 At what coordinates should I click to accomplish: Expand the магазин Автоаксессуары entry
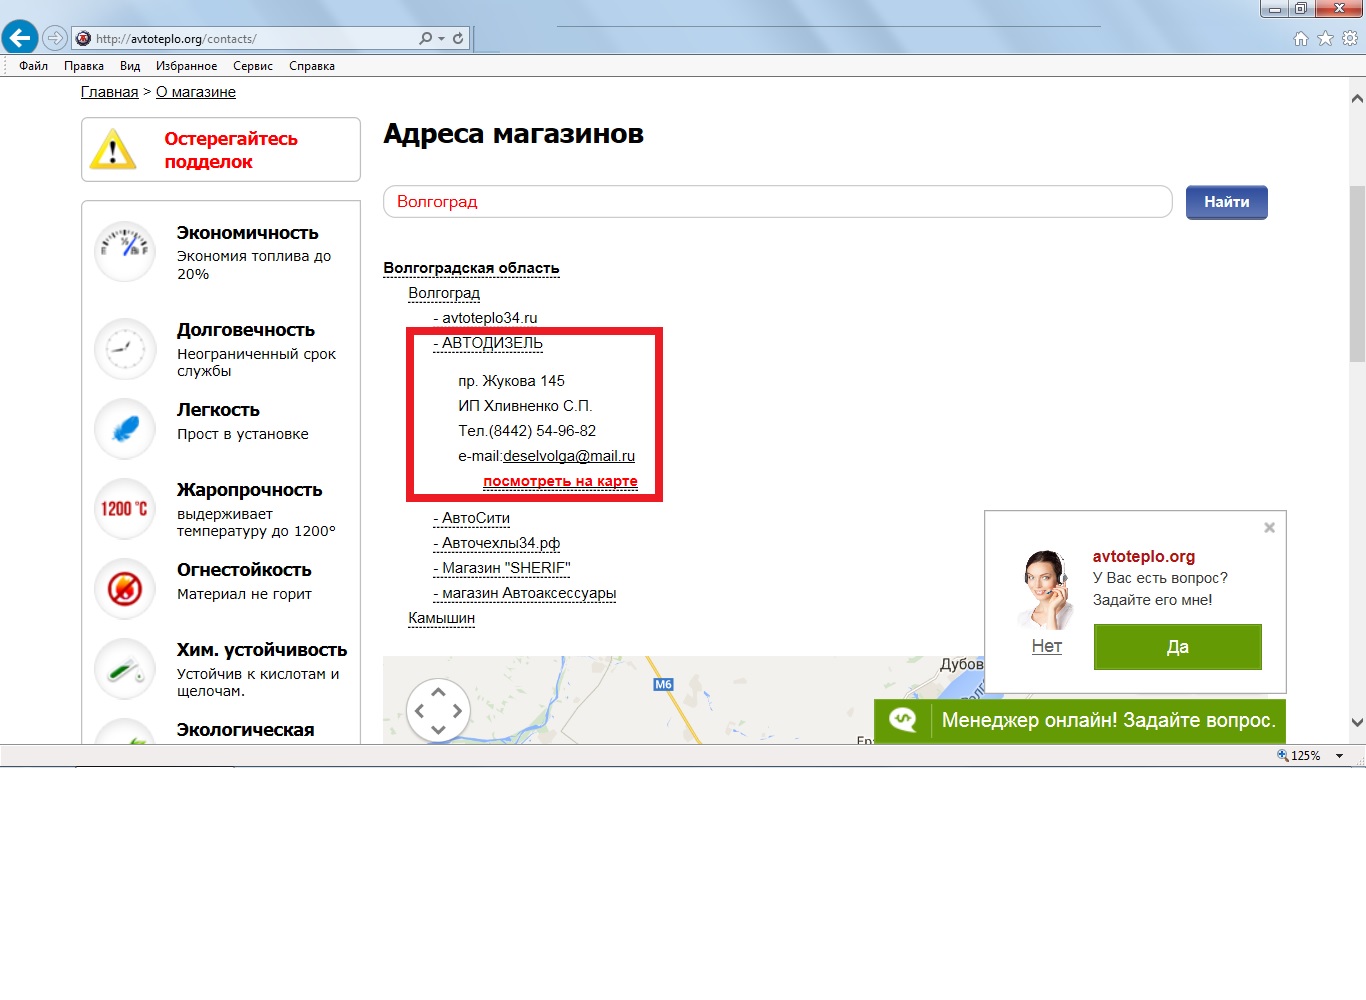coord(525,593)
